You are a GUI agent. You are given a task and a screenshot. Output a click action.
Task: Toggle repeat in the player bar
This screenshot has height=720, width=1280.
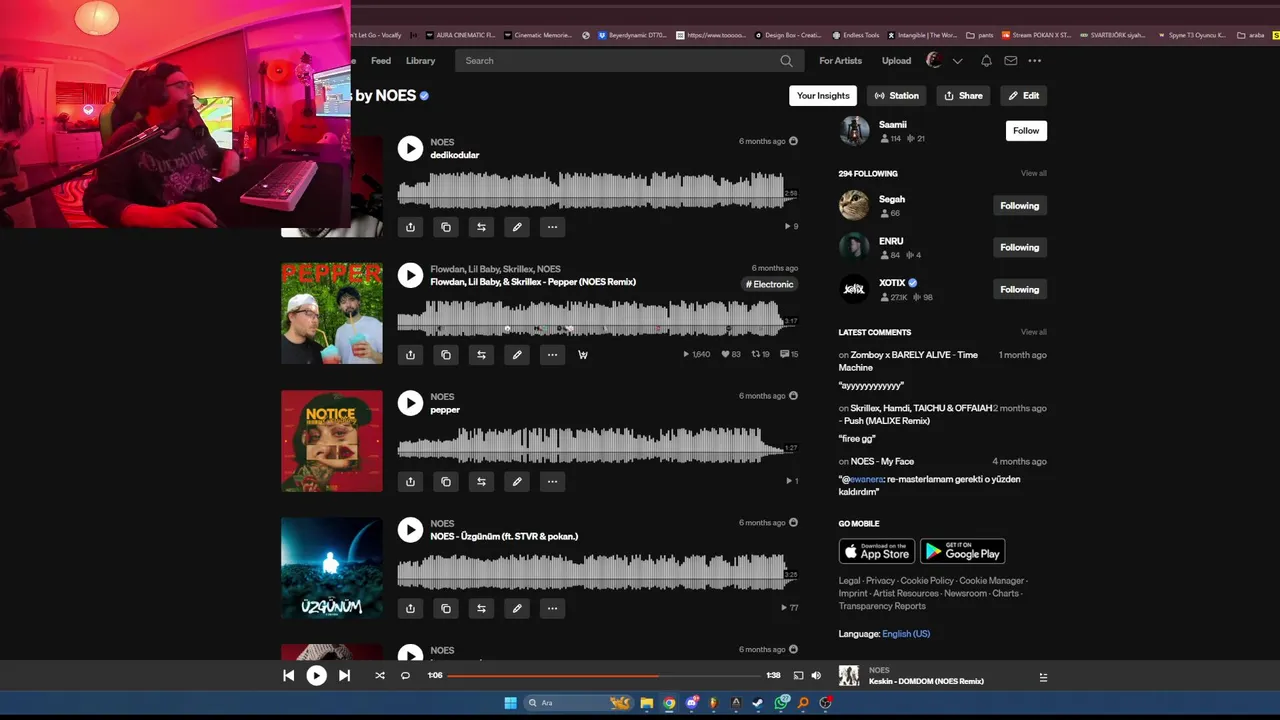[x=405, y=676]
